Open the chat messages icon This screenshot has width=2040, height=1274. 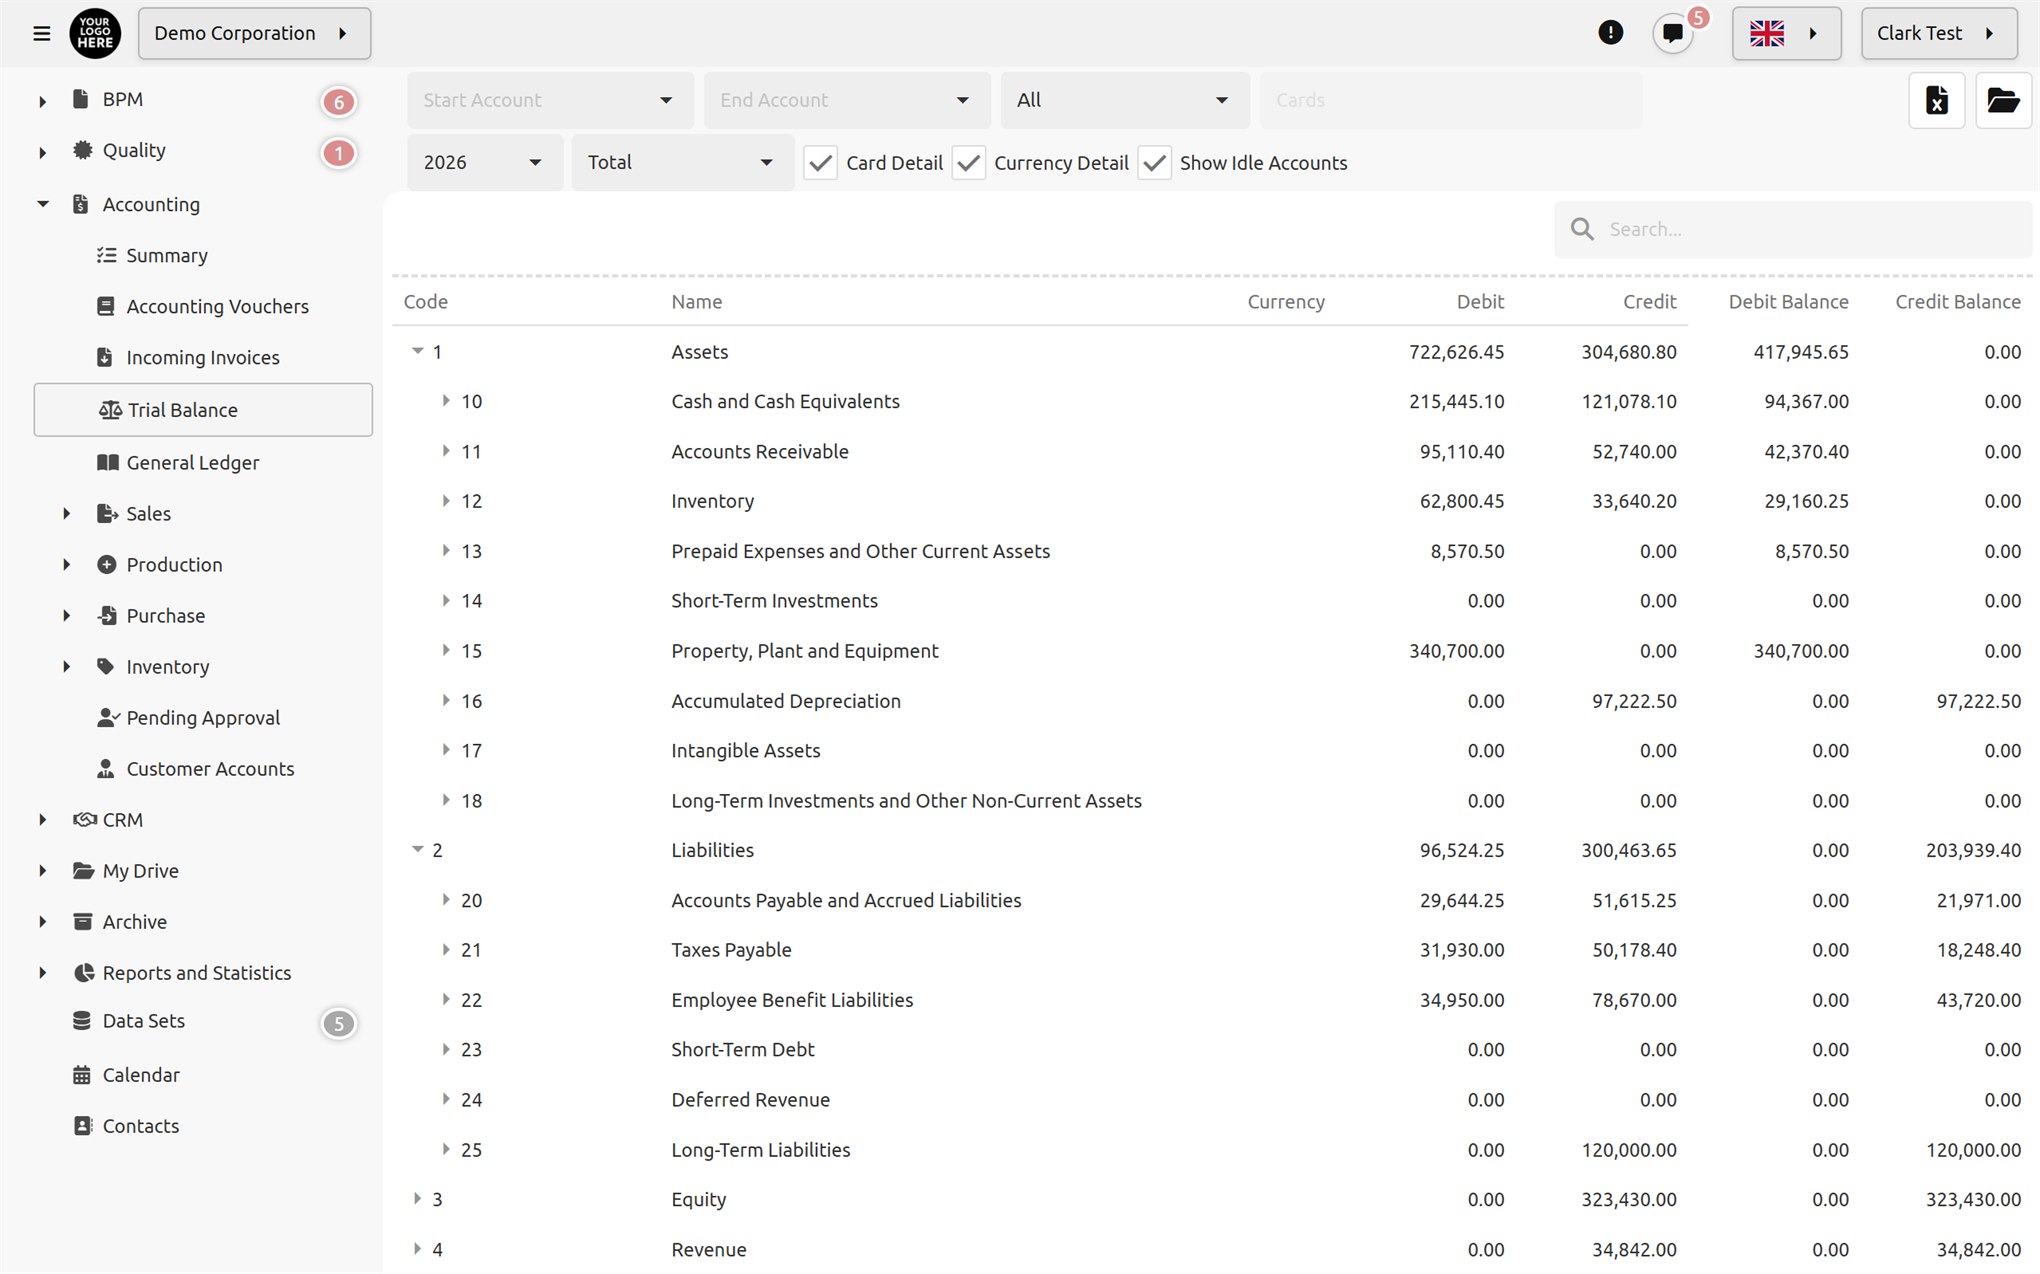click(x=1672, y=33)
